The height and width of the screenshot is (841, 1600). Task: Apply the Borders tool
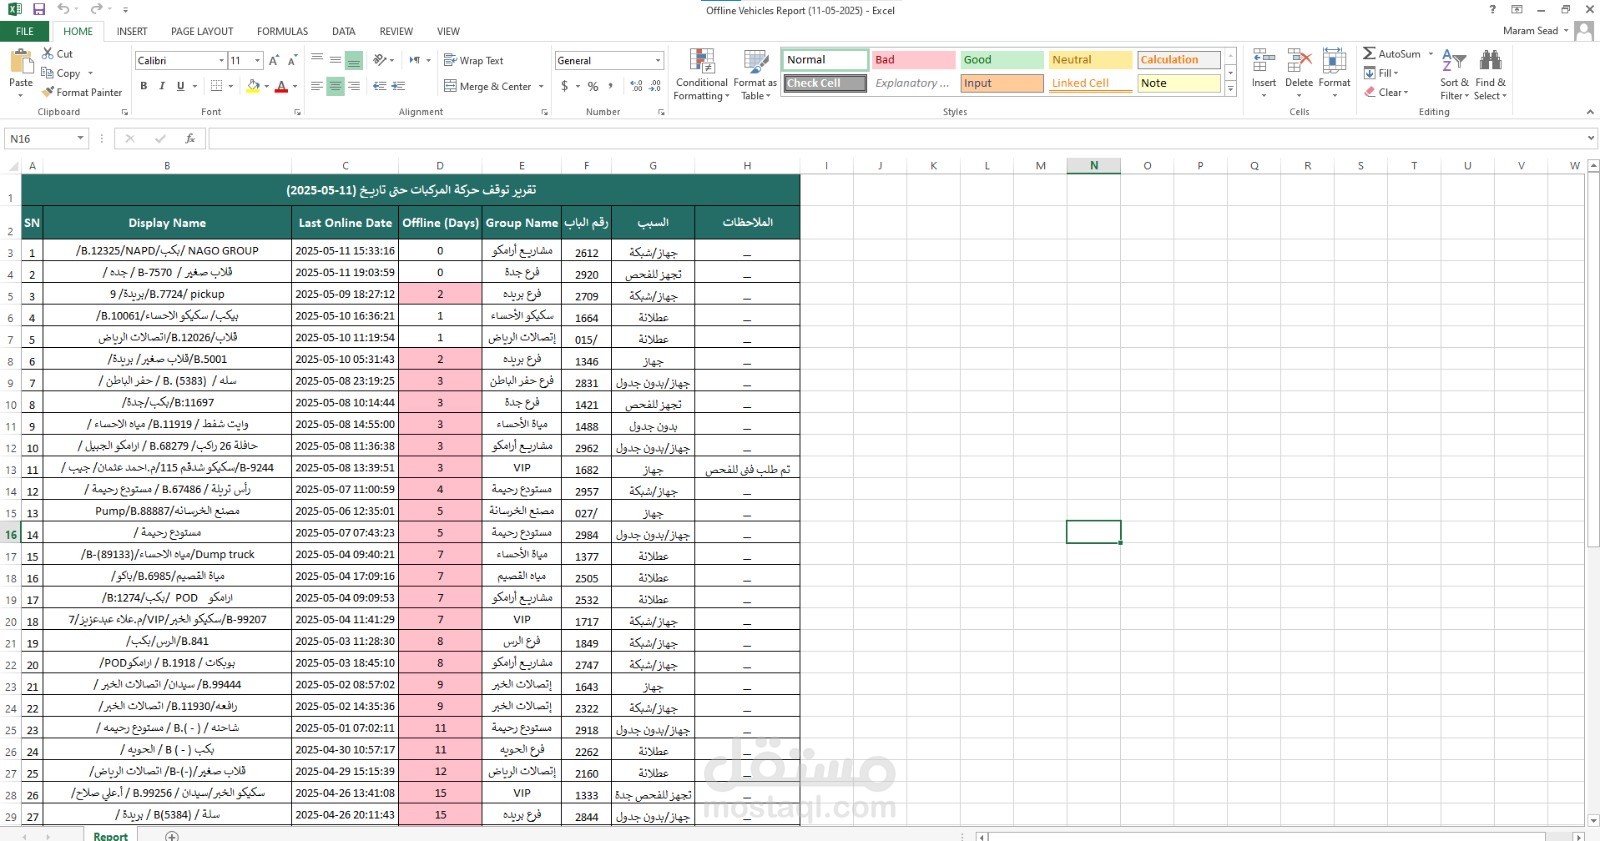click(x=217, y=86)
